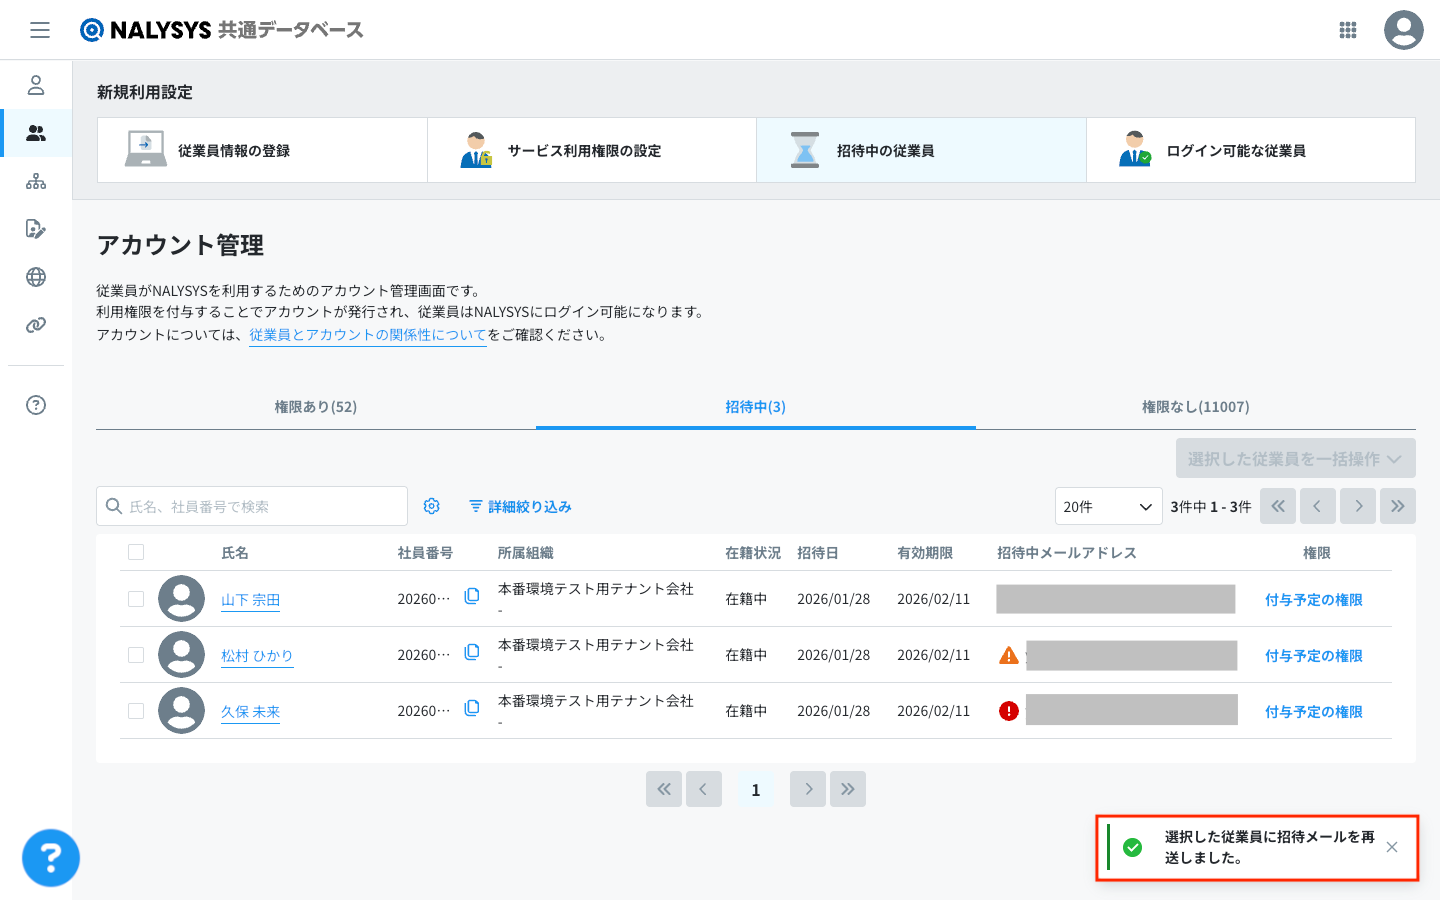
Task: Click the link chain sidebar icon
Action: point(36,325)
